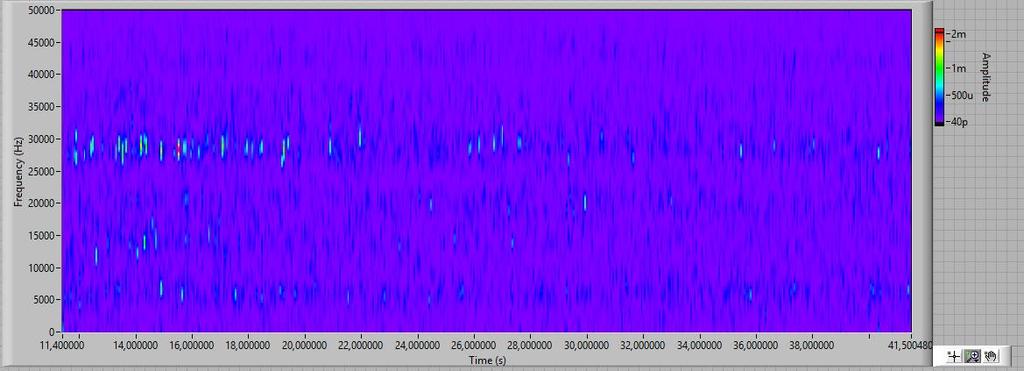Edit the 0 frequency axis minimum
The width and height of the screenshot is (1024, 371).
[52, 332]
